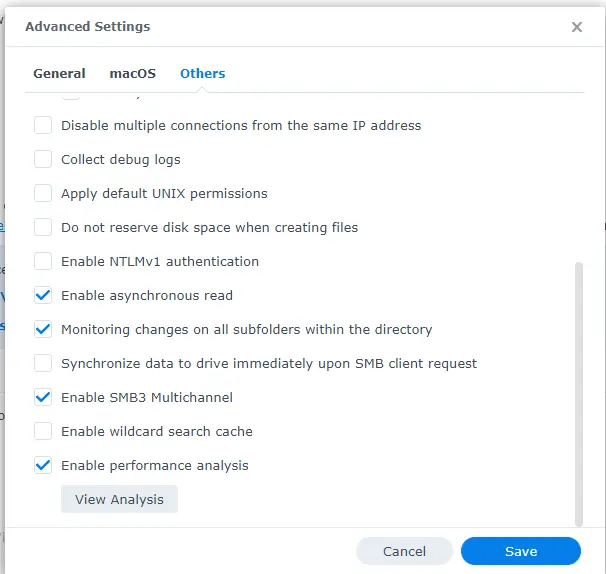Select the Others tab
Screen dimensions: 606x574
tap(202, 73)
